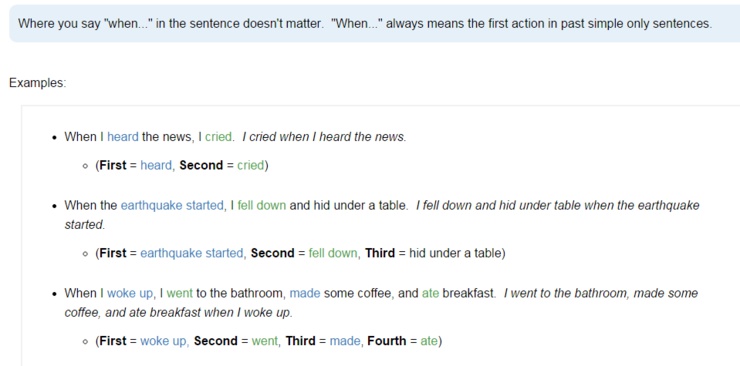The width and height of the screenshot is (740, 366).
Task: Click bold "Fourth" label before "ate"
Action: [387, 341]
